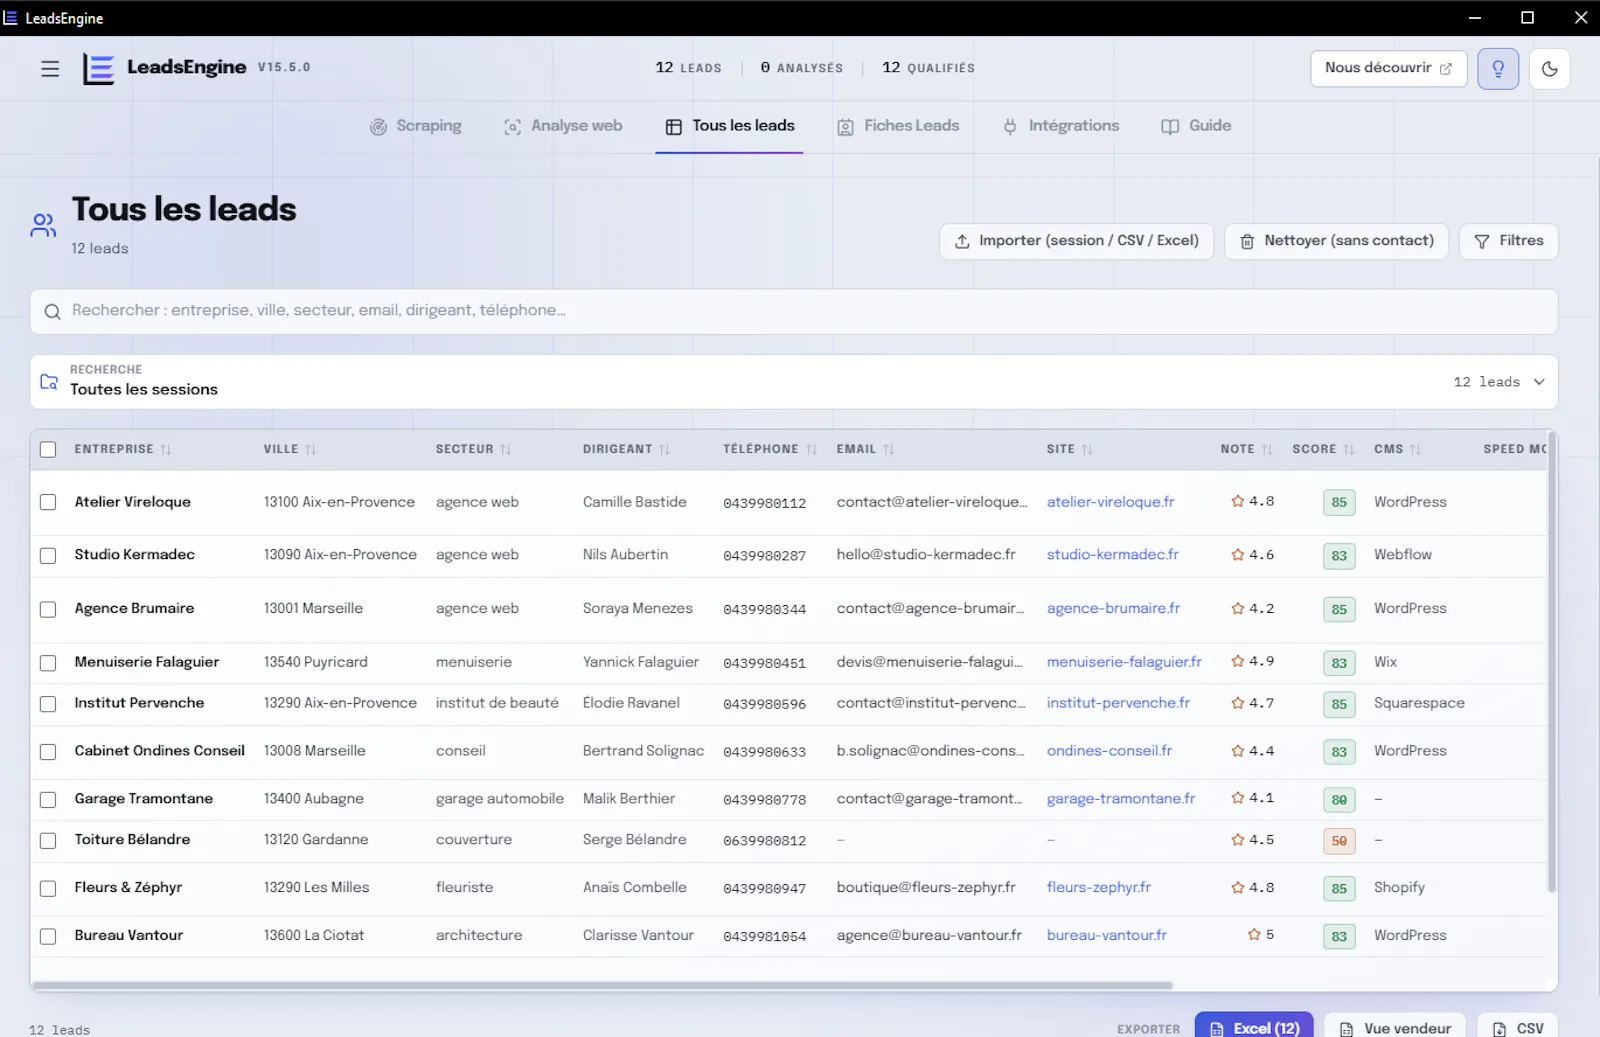Check the Agence Brumaire row
This screenshot has width=1600, height=1037.
48,609
